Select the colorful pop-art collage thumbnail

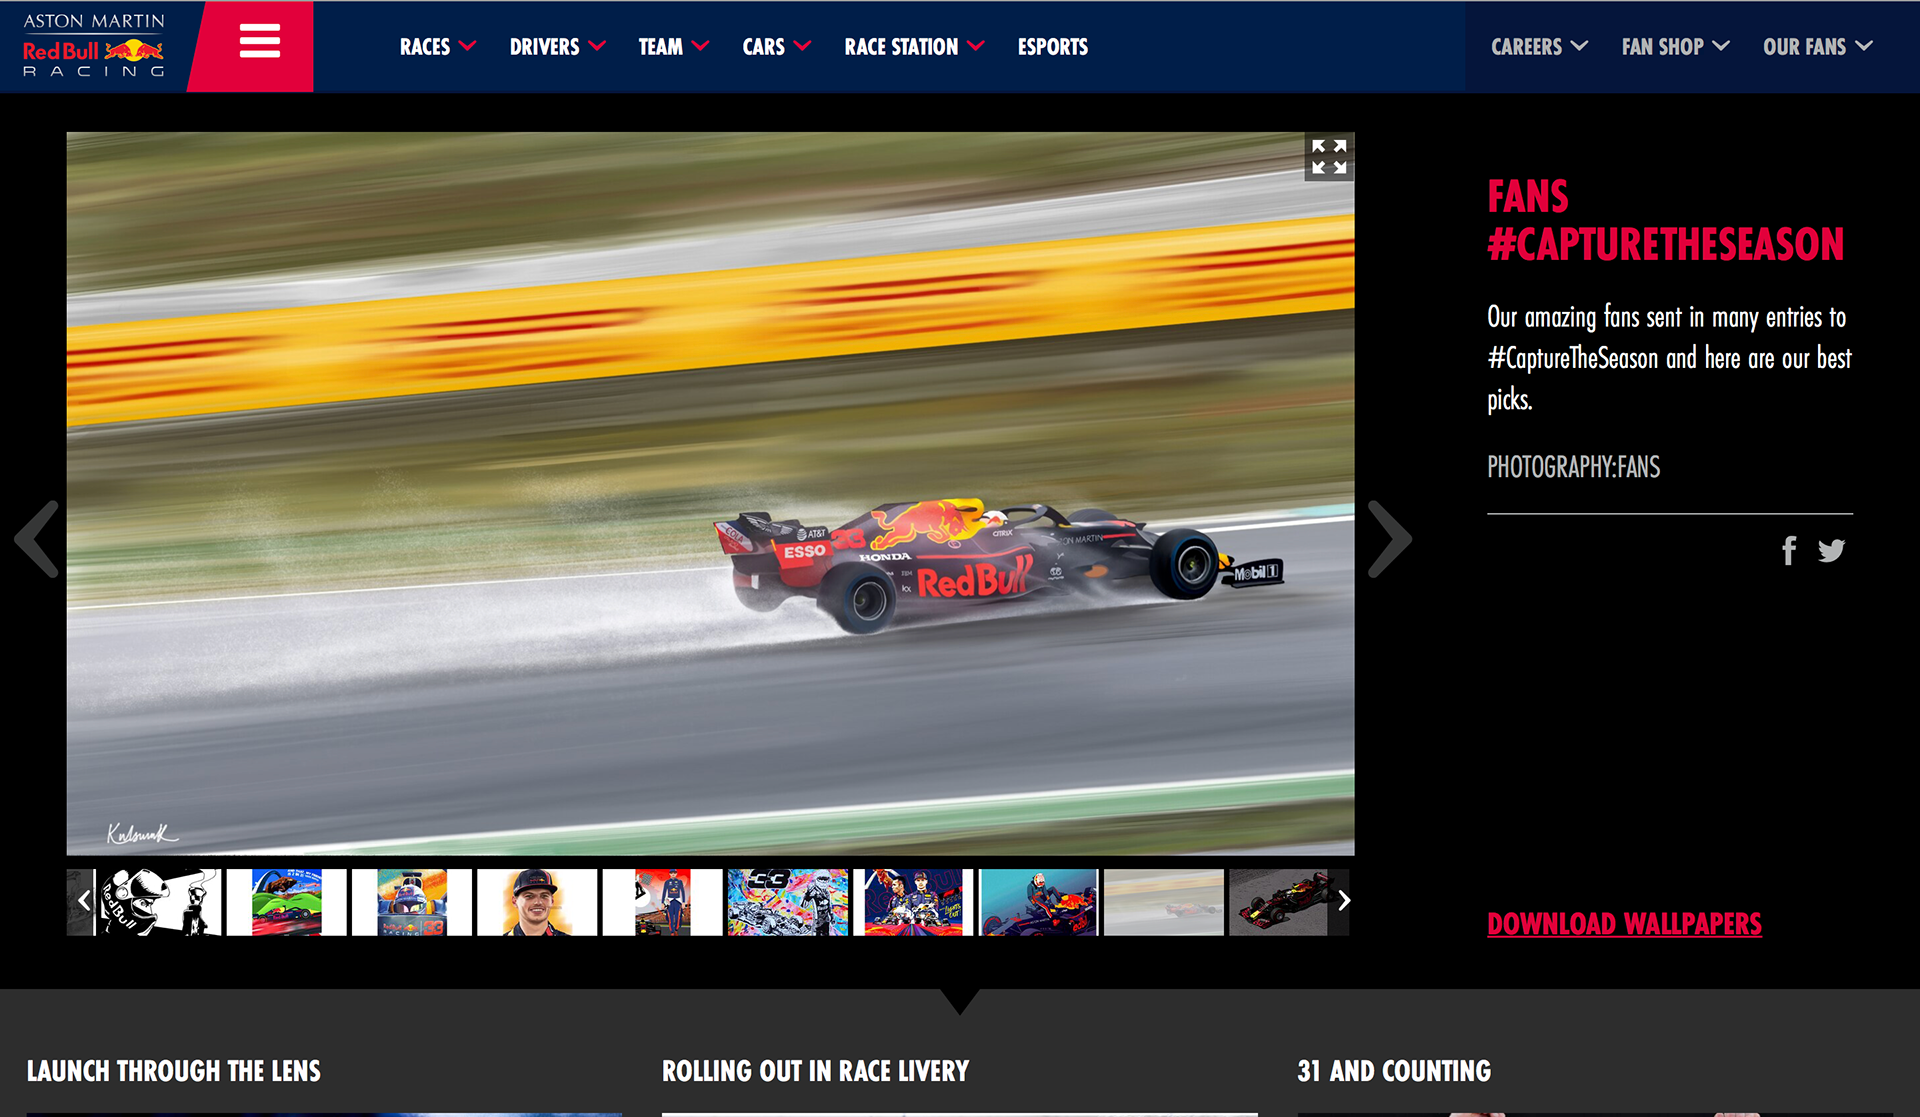(788, 902)
